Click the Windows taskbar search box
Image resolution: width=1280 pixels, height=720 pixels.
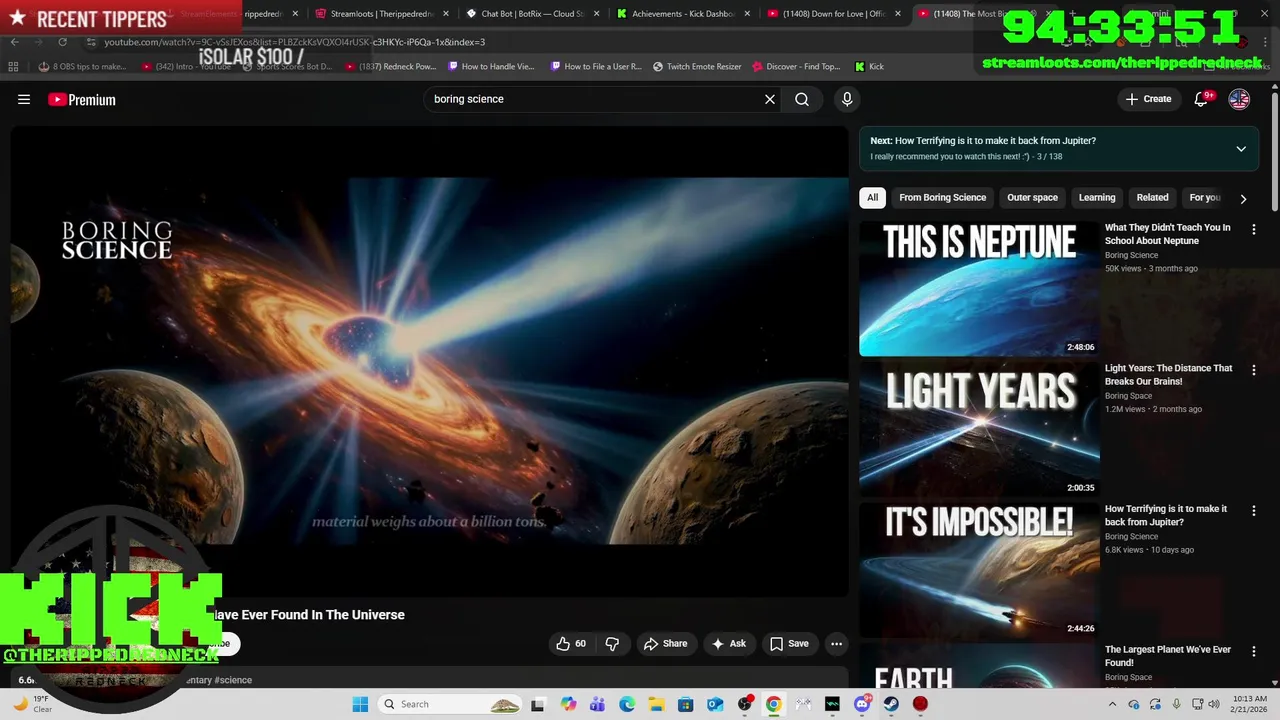450,704
